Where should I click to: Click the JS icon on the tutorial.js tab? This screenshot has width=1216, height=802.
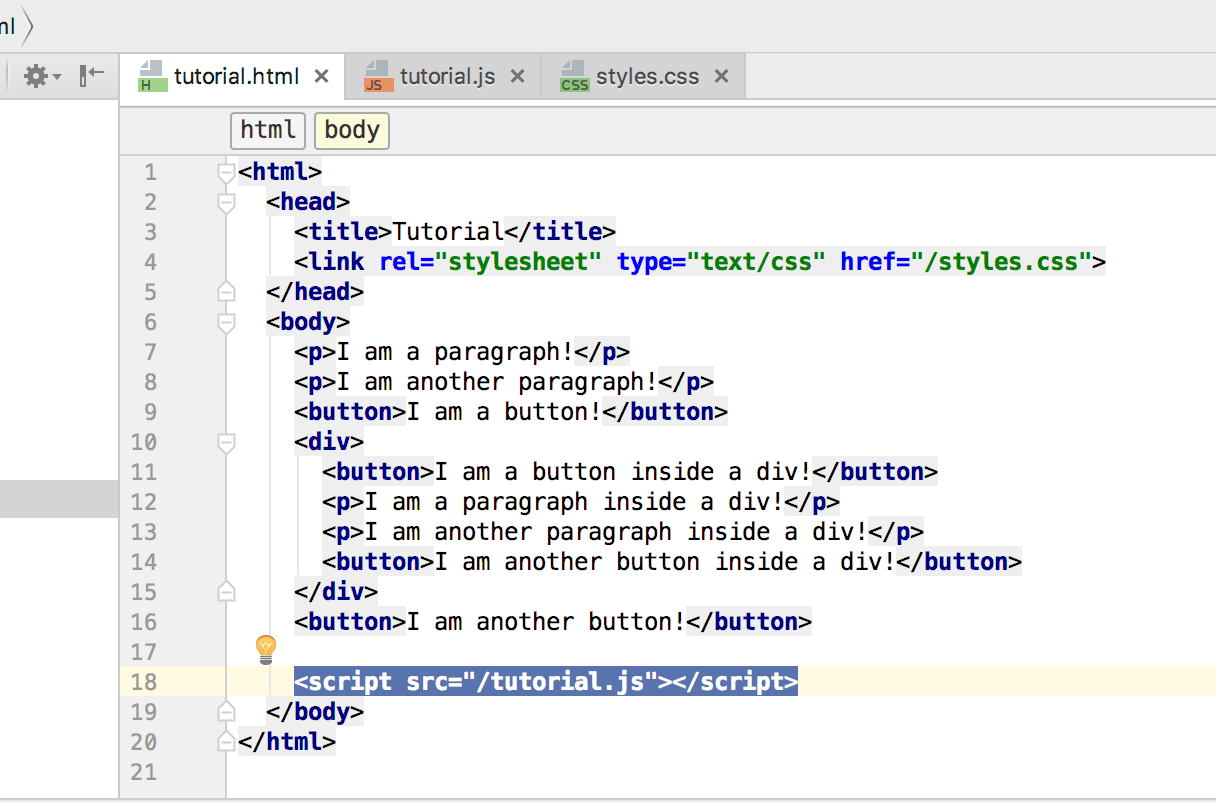click(x=376, y=74)
